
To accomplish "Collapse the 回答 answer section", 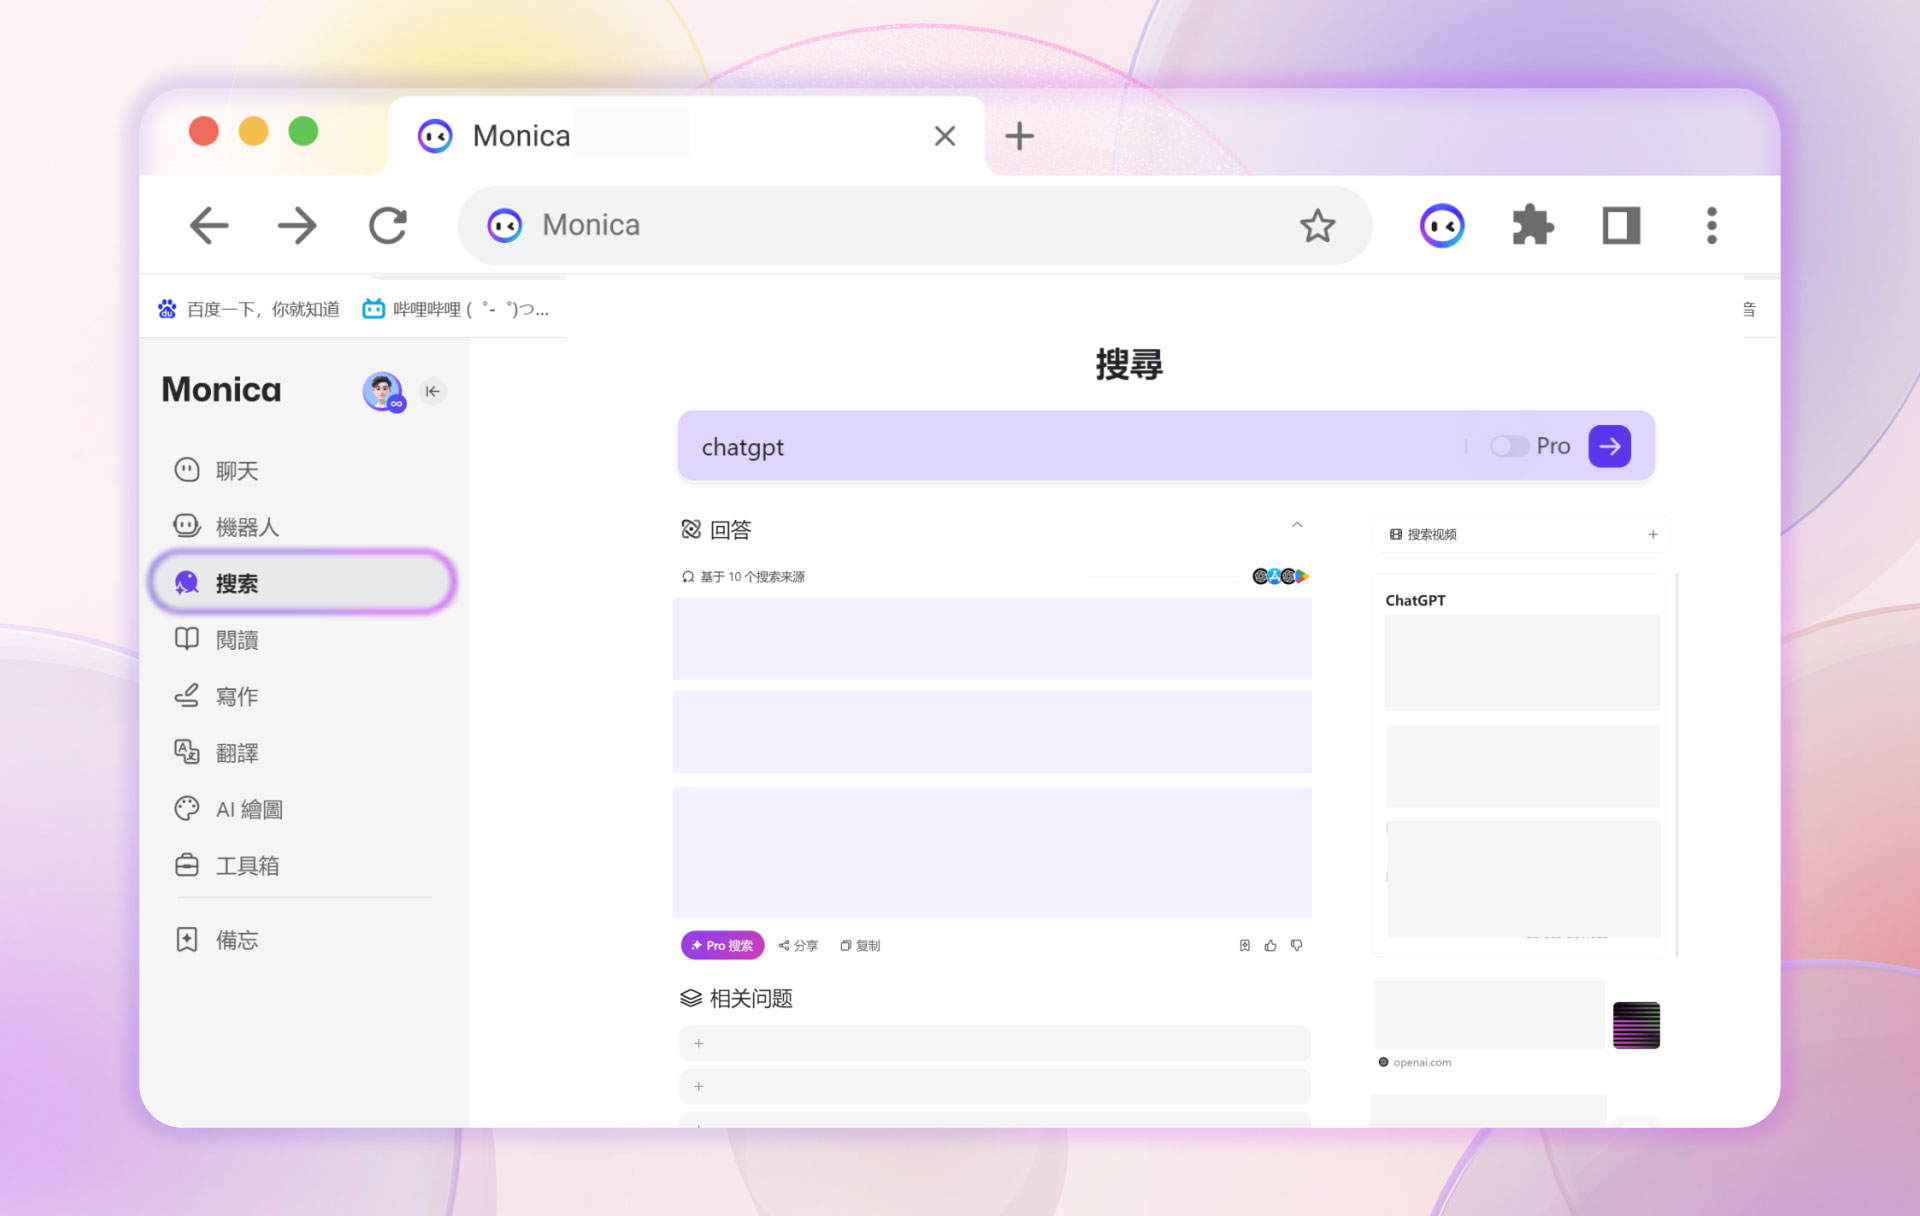I will 1297,526.
